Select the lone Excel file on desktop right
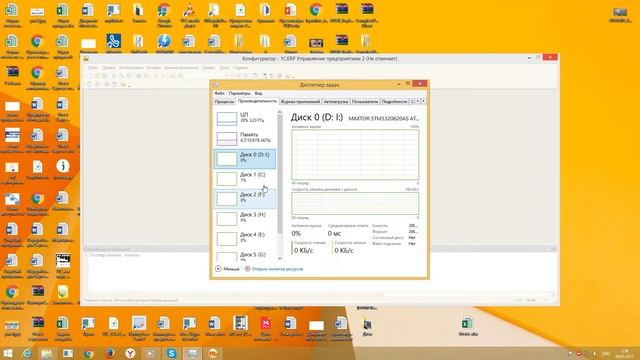 [x=467, y=328]
